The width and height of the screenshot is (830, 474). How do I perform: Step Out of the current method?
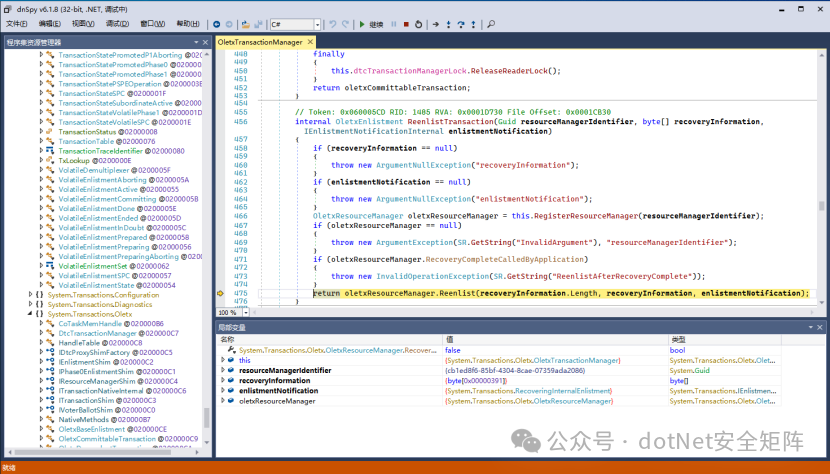(x=473, y=24)
